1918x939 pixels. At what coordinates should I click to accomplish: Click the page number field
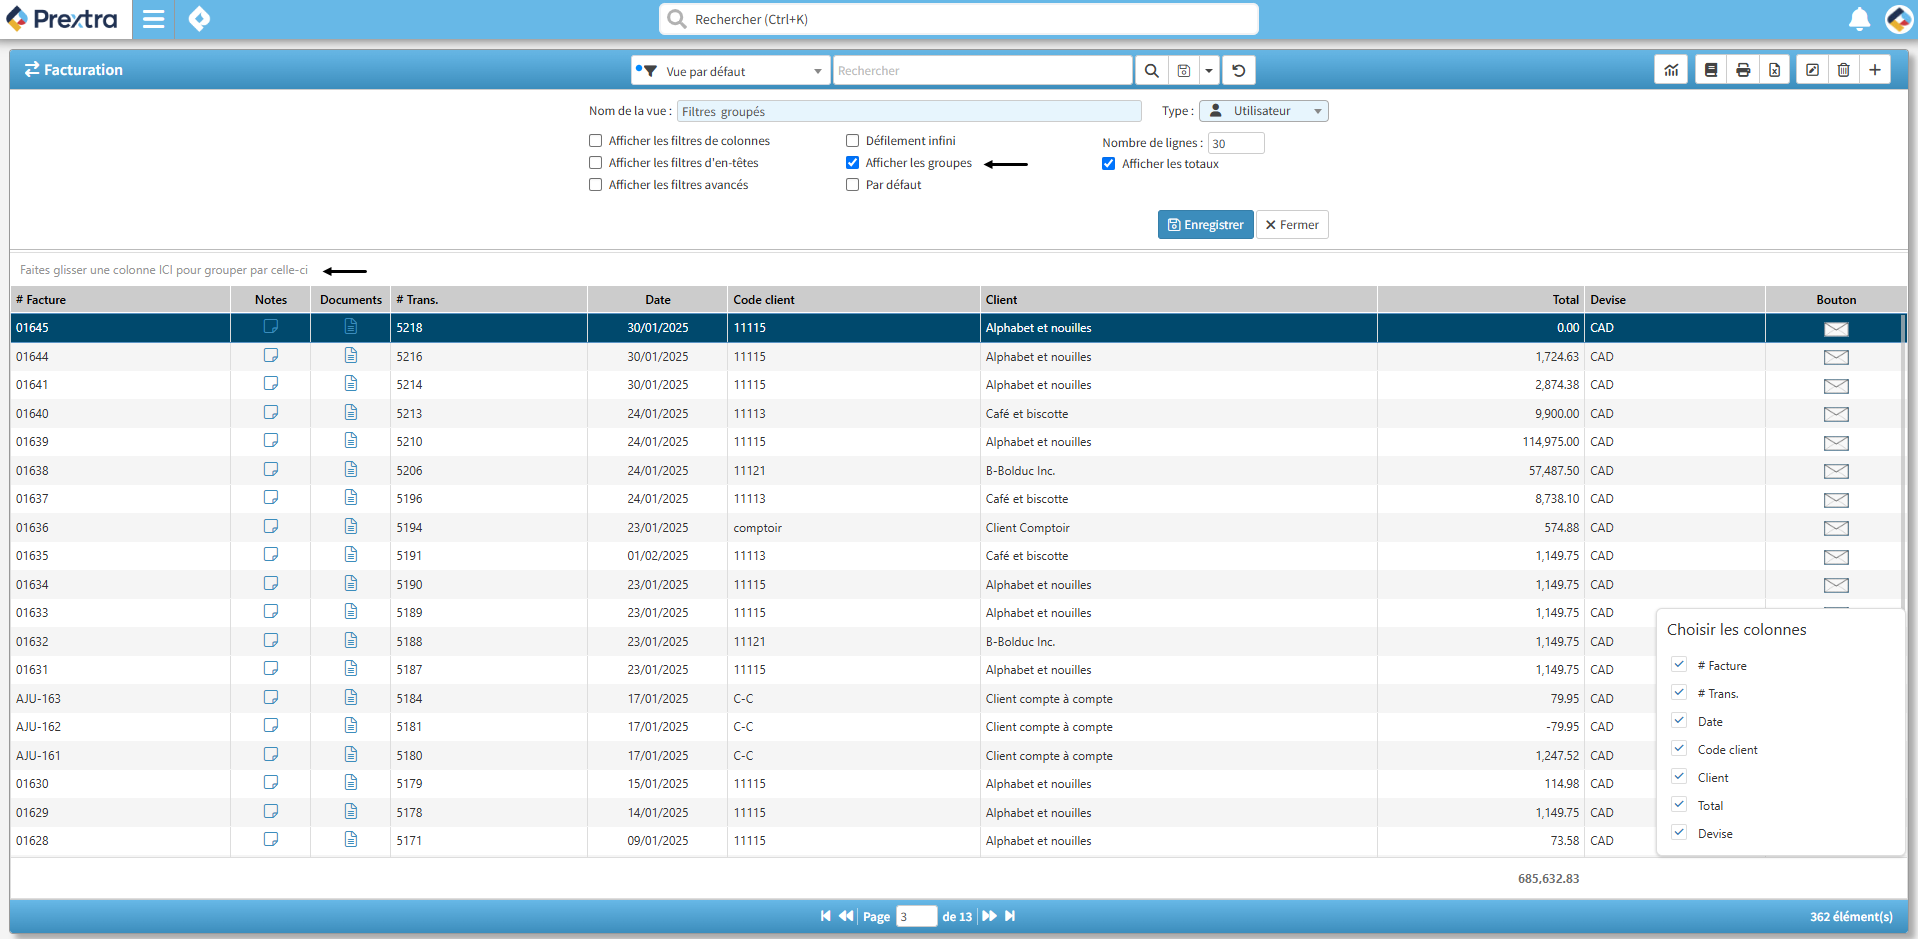917,916
